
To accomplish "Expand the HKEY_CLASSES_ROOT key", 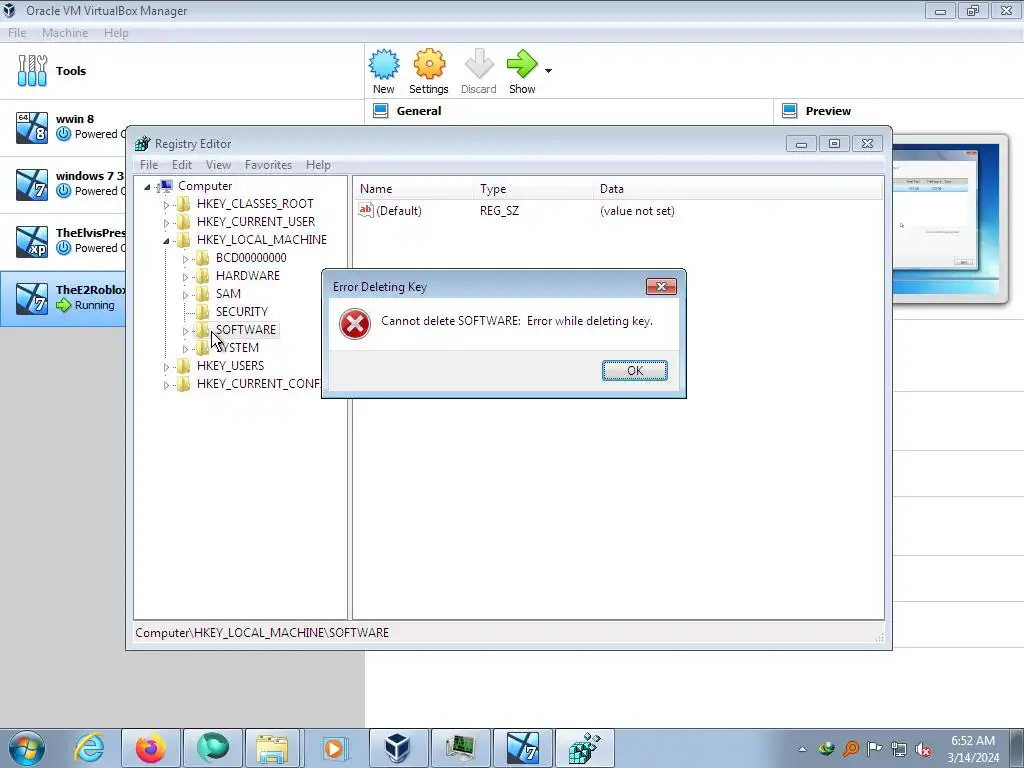I will [x=166, y=205].
